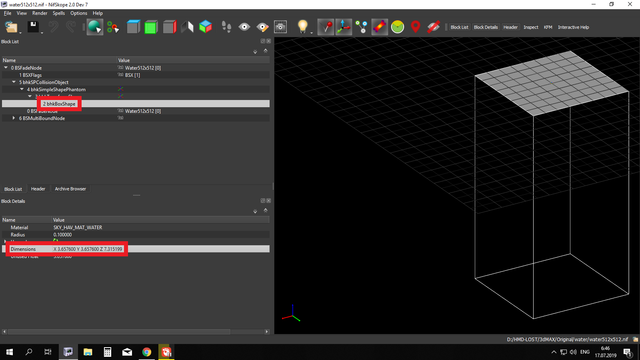The width and height of the screenshot is (640, 360).
Task: Open the View menu
Action: pyautogui.click(x=22, y=13)
